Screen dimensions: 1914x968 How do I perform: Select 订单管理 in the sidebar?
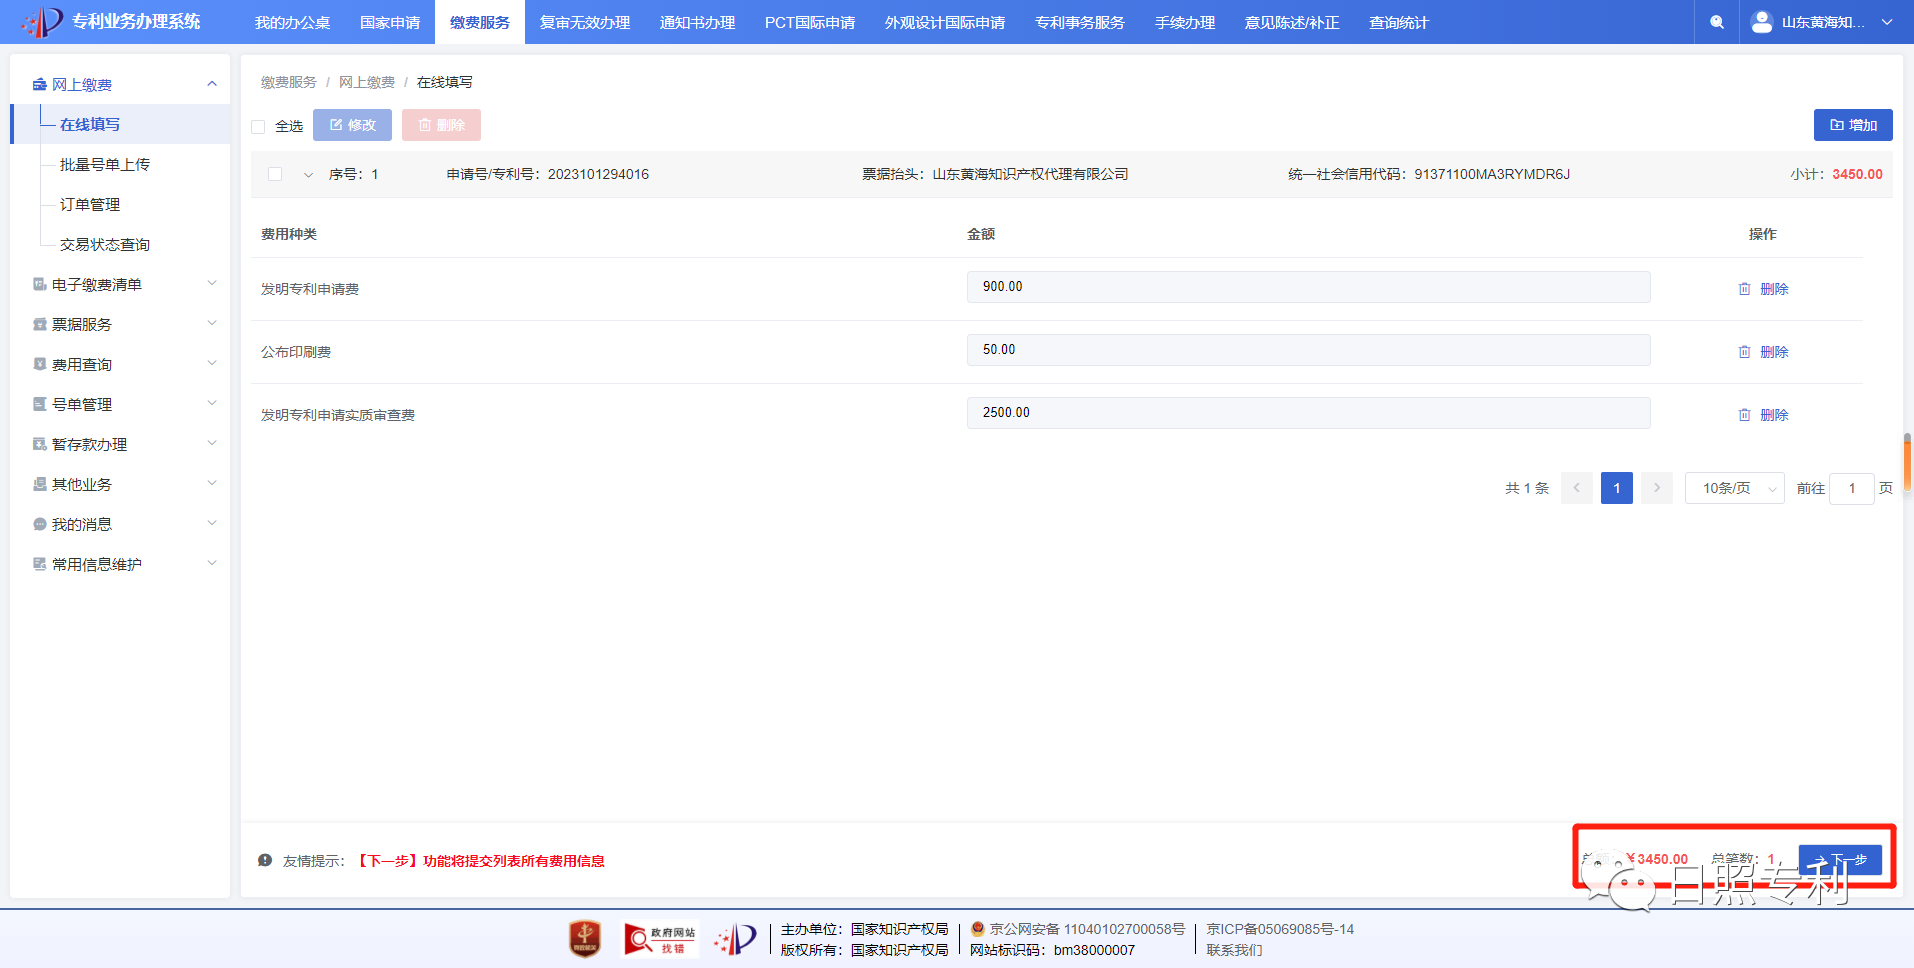click(x=90, y=205)
